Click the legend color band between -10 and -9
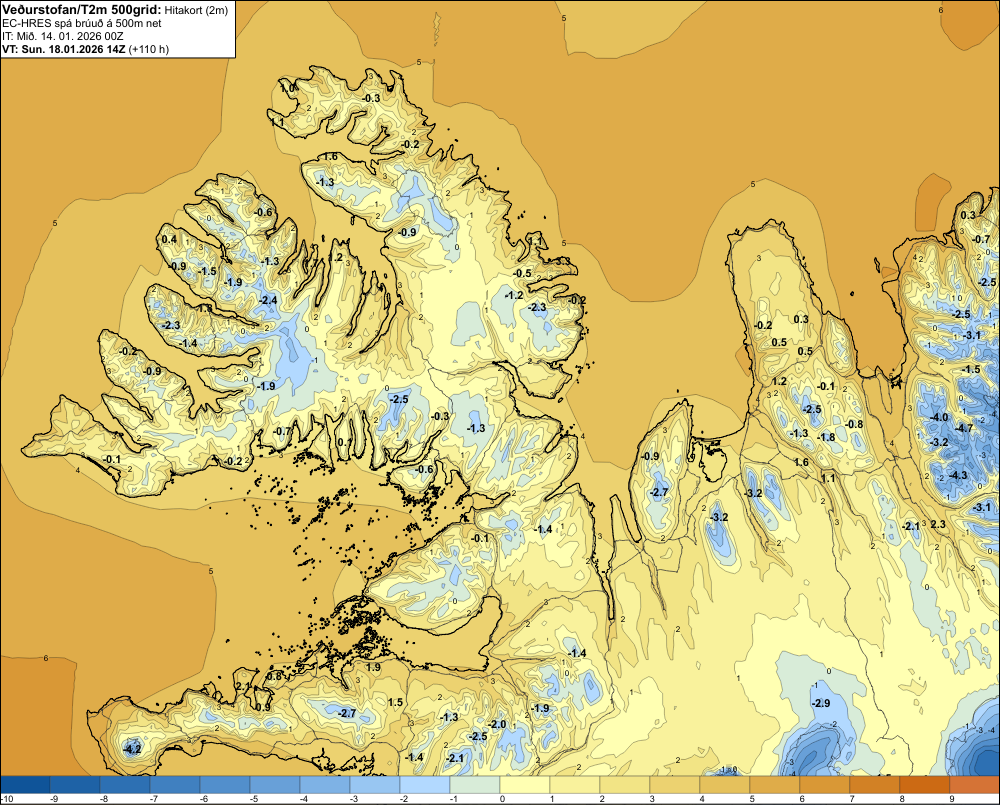Screen dimensions: 1000x805 (x=26, y=785)
